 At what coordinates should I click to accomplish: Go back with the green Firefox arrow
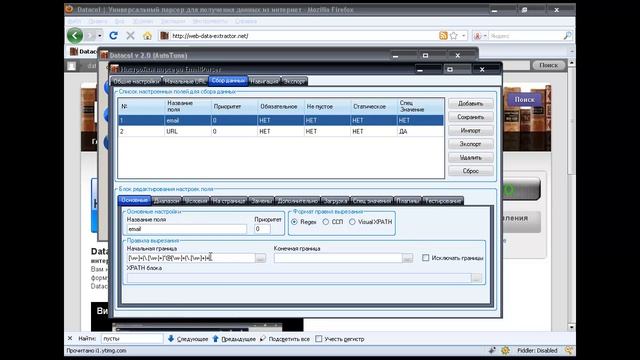click(75, 36)
